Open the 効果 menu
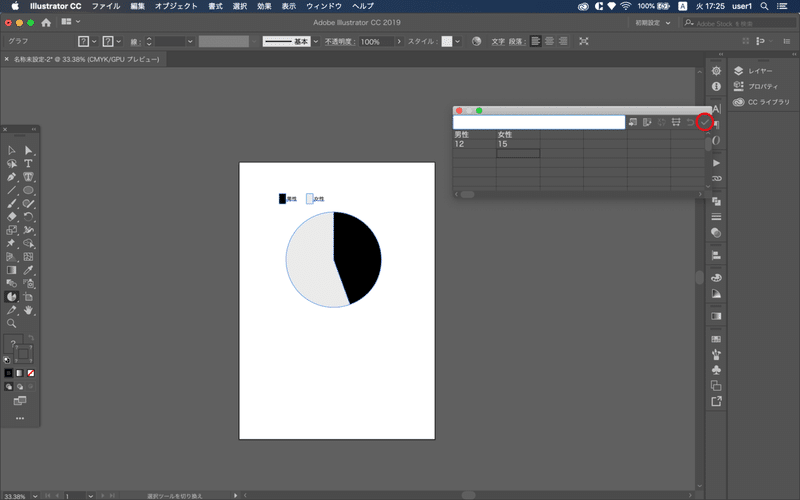This screenshot has width=800, height=500. pyautogui.click(x=264, y=6)
